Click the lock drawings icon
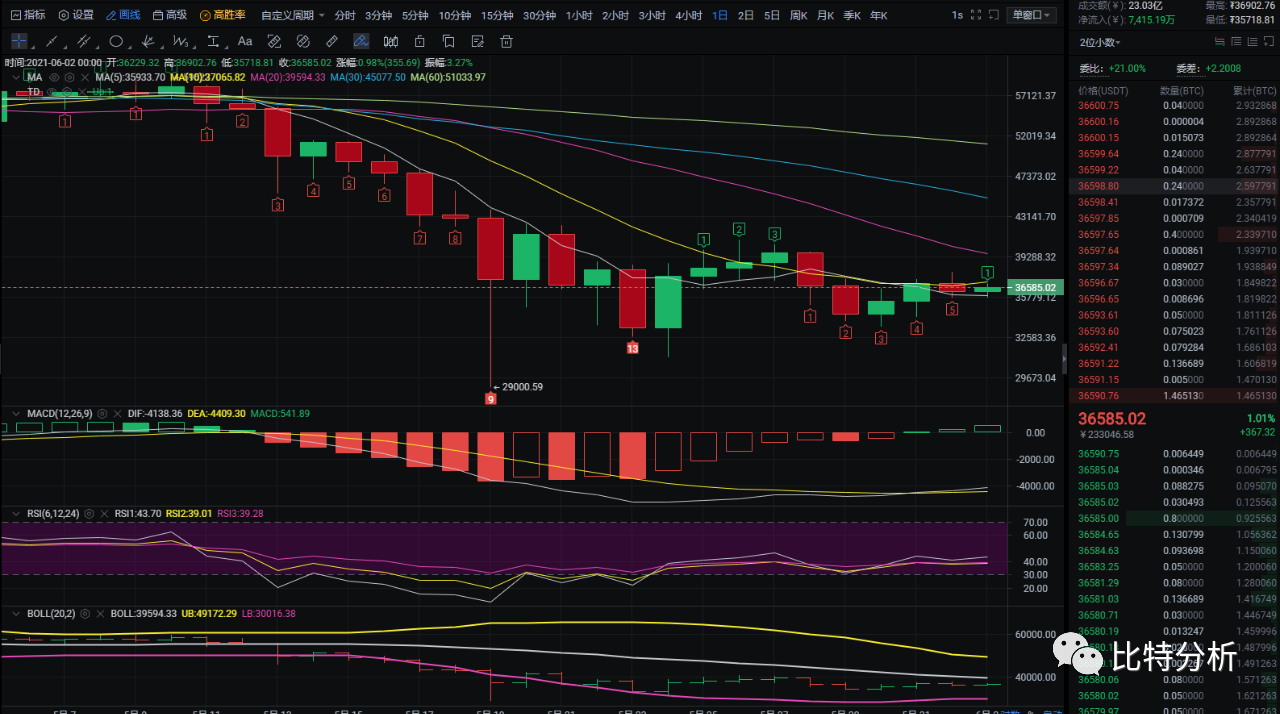This screenshot has width=1280, height=714. [x=420, y=41]
